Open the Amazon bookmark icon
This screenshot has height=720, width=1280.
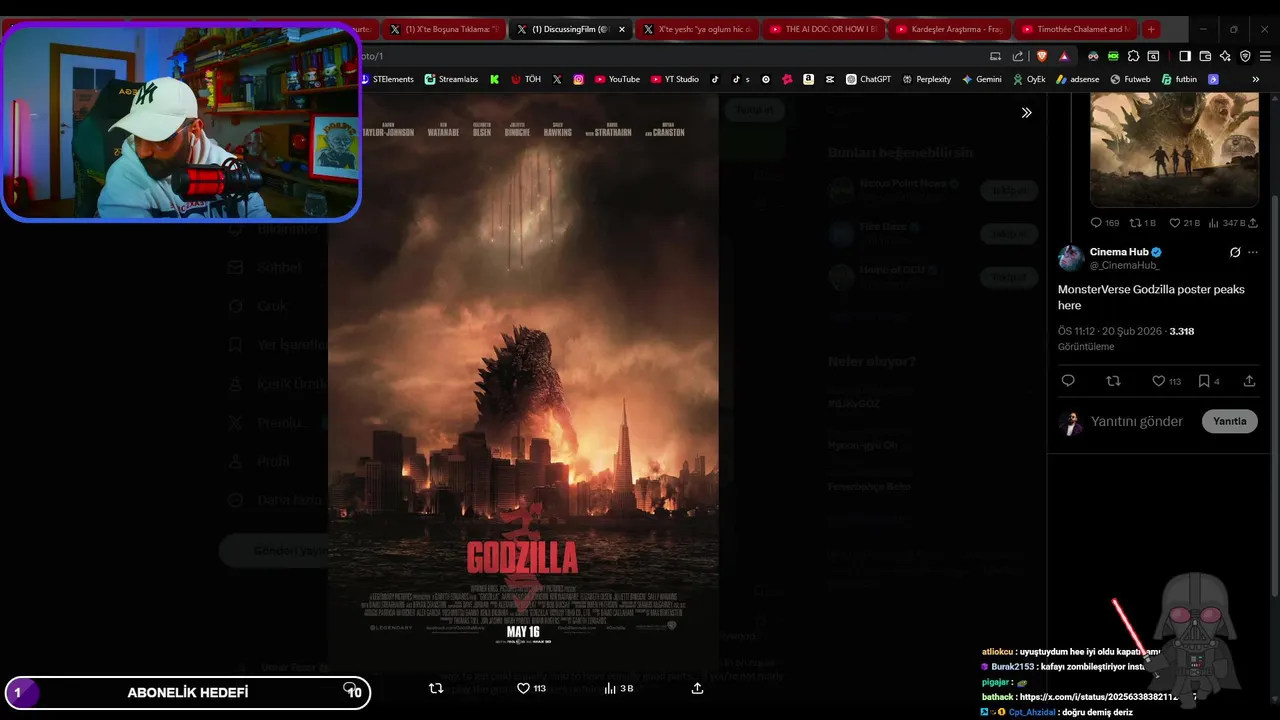pos(808,79)
